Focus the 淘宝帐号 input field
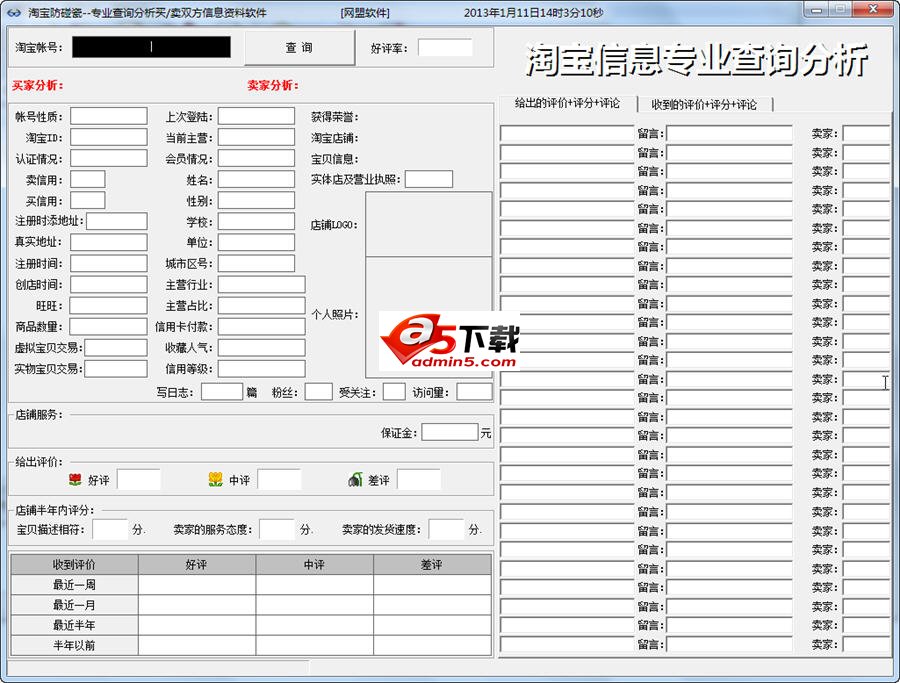This screenshot has width=900, height=683. (x=152, y=47)
